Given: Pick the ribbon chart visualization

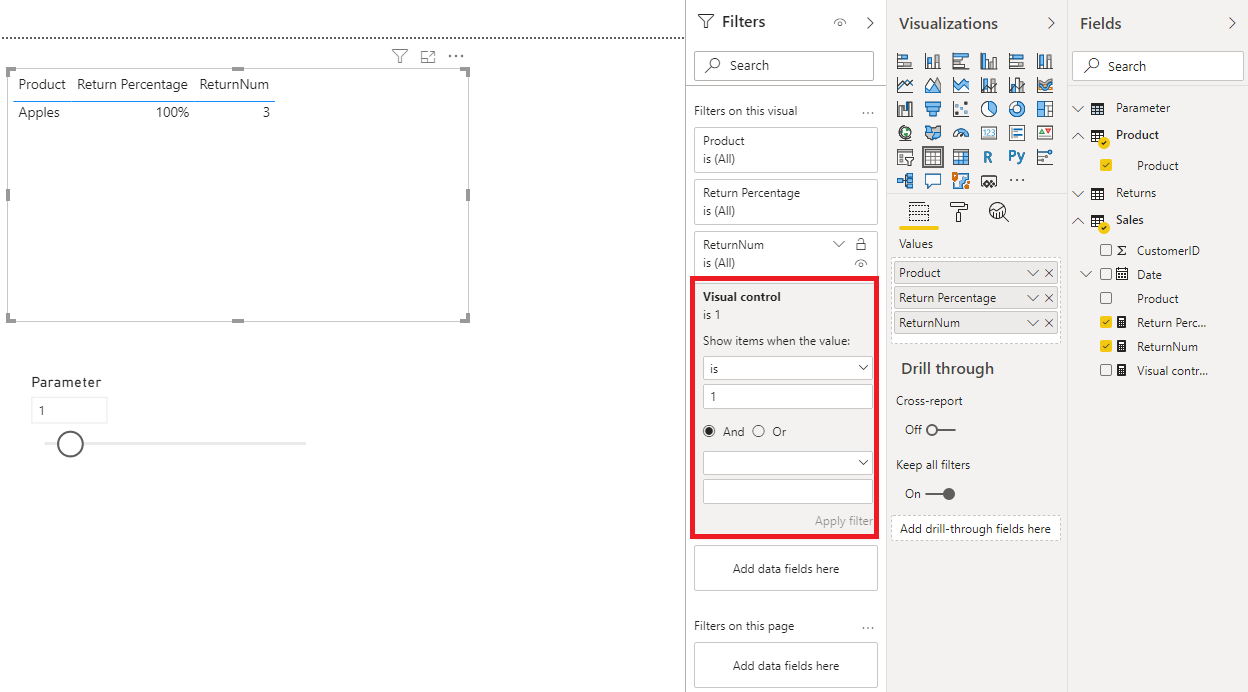Looking at the screenshot, I should (1045, 85).
